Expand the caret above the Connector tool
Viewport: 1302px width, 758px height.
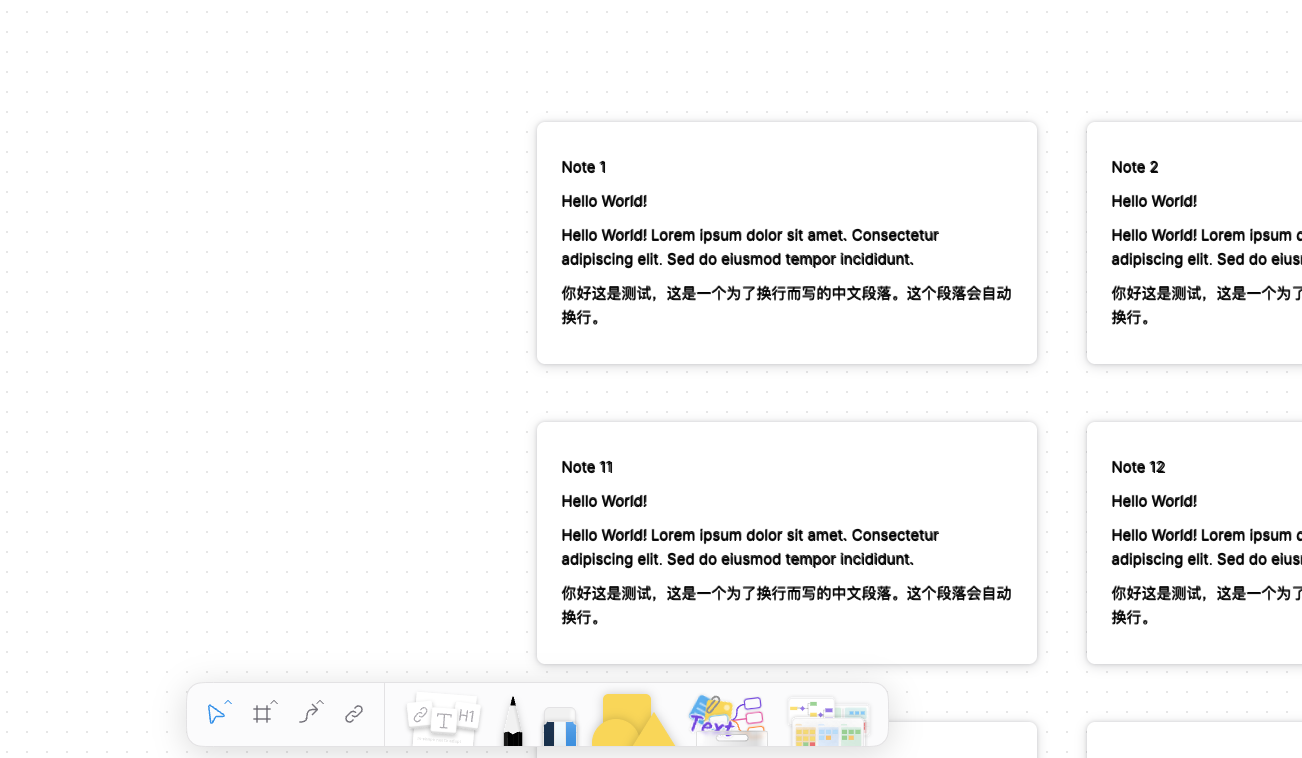click(x=320, y=703)
